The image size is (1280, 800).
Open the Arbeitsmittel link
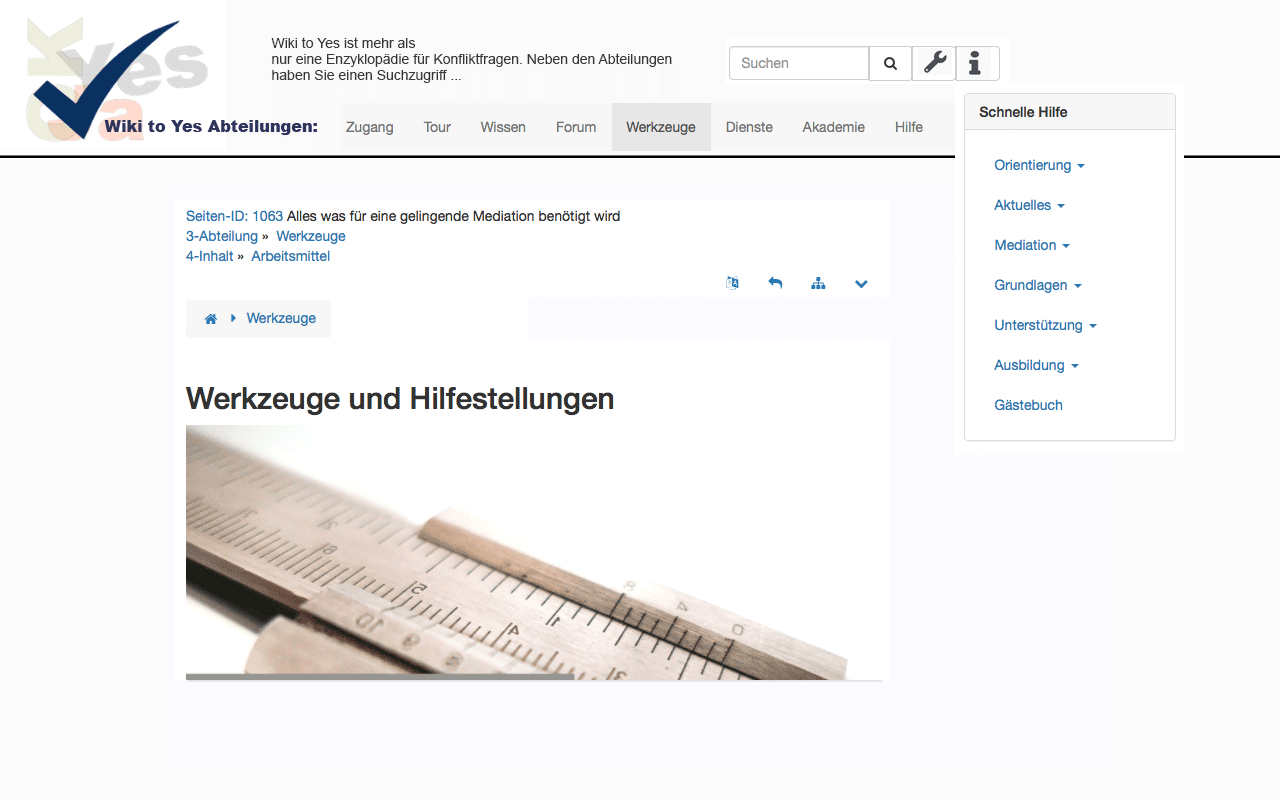click(290, 256)
